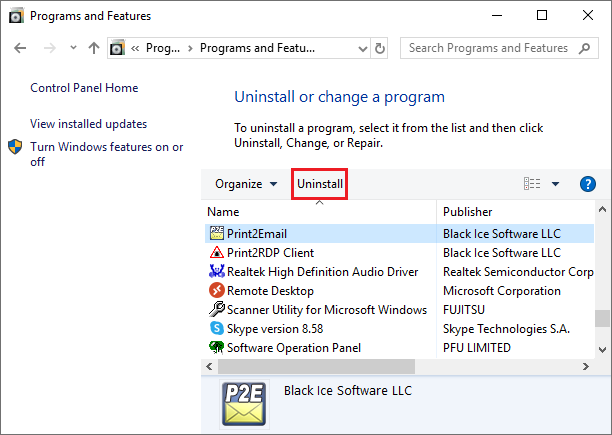Click the Windows features shield icon
The width and height of the screenshot is (612, 435).
pyautogui.click(x=15, y=147)
